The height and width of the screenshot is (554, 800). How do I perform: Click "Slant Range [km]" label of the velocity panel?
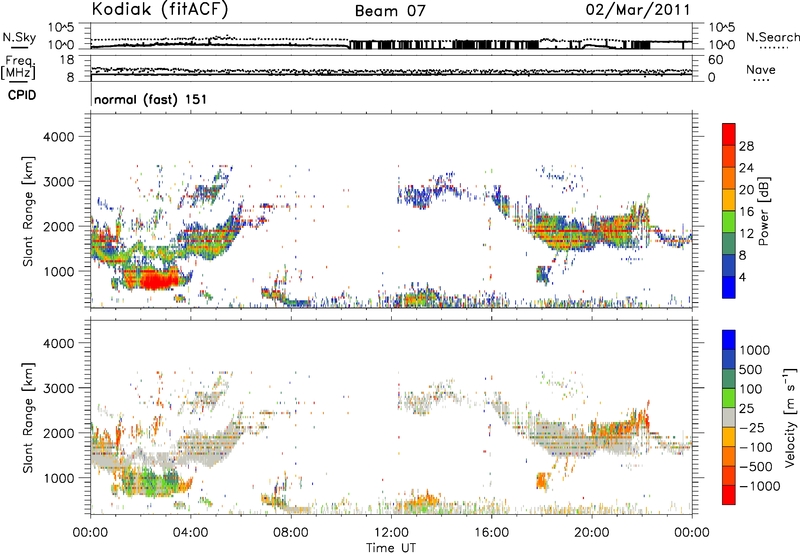(28, 417)
